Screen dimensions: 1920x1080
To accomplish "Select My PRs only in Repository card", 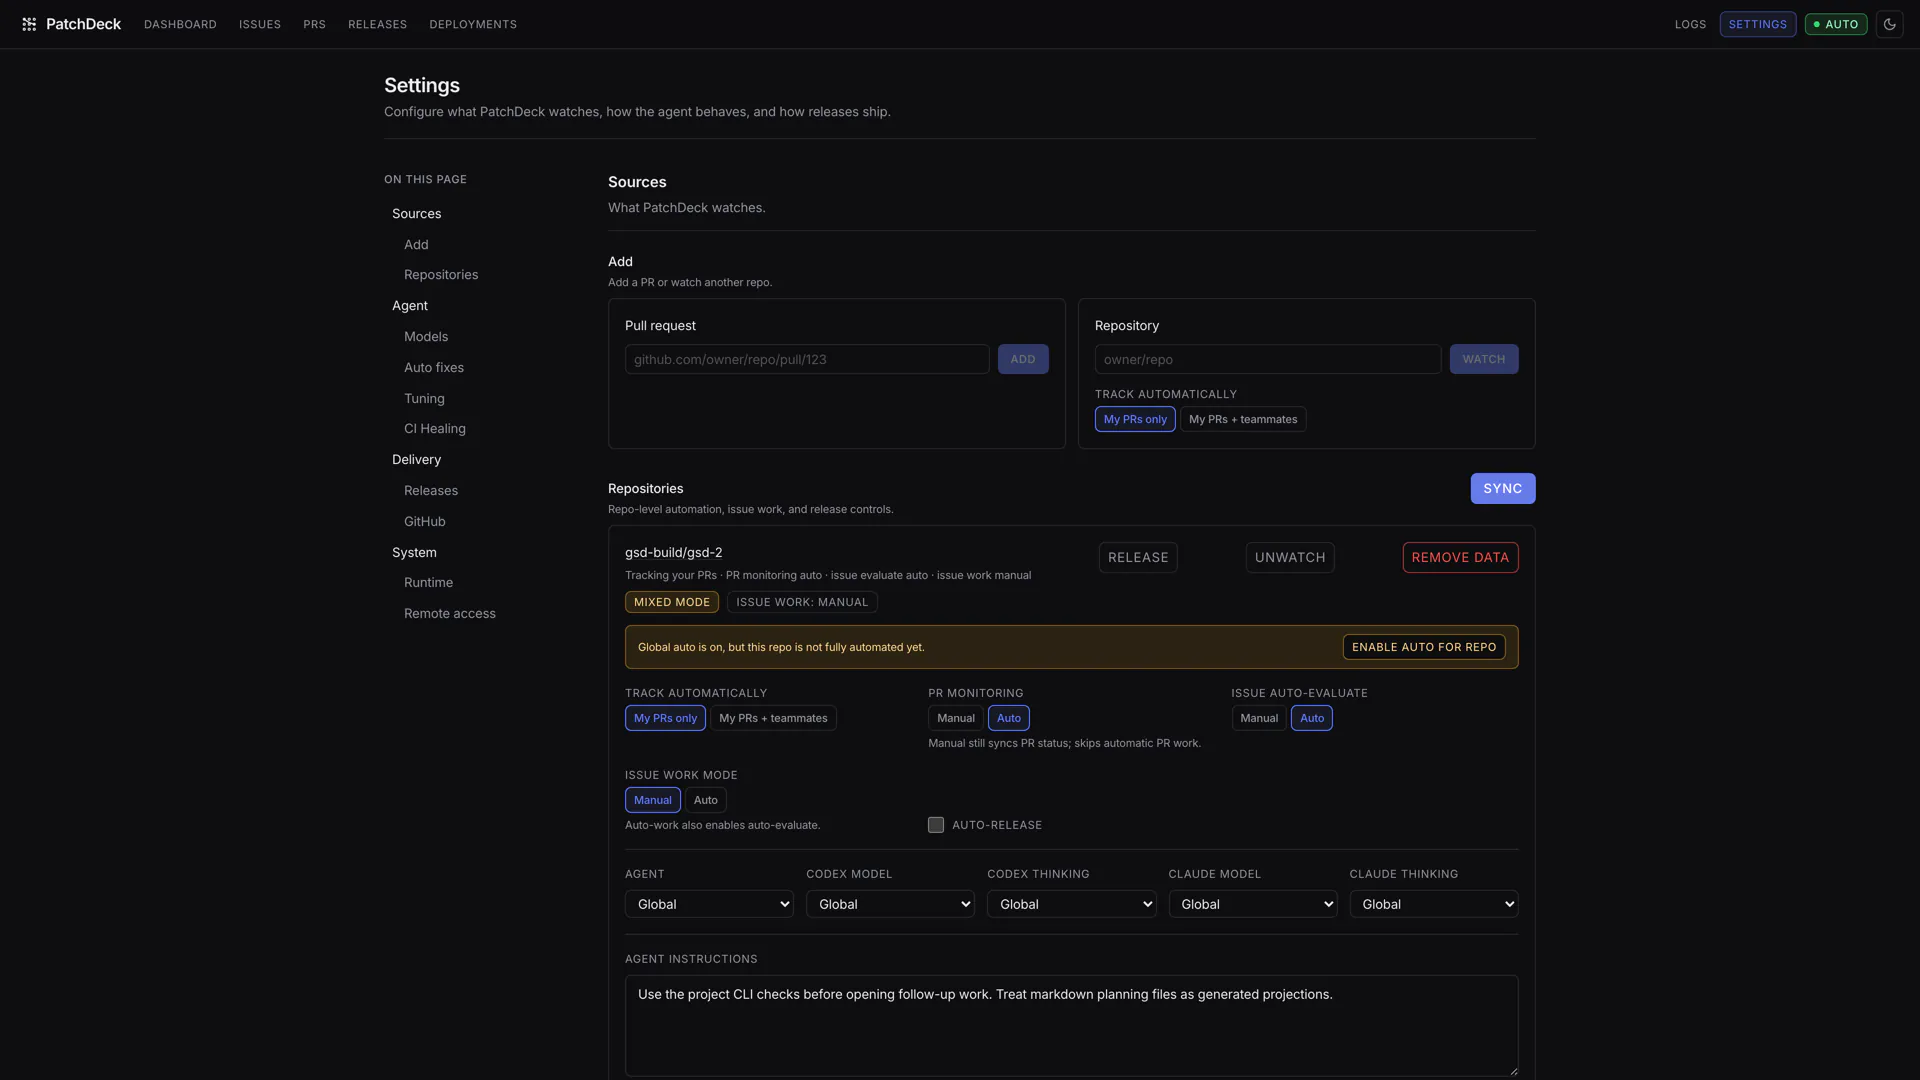I will click(x=1135, y=419).
